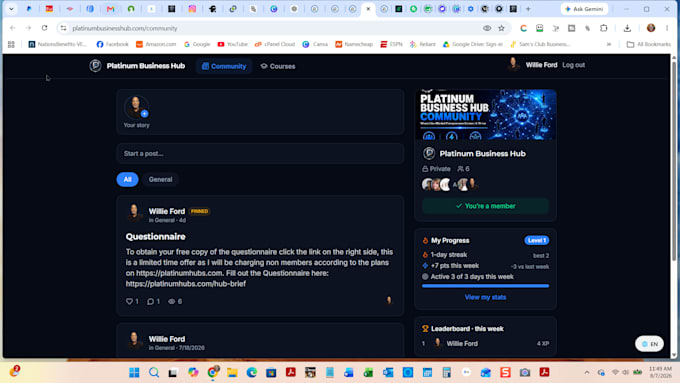The width and height of the screenshot is (680, 383).
Task: Click the address bar URL
Action: [125, 29]
